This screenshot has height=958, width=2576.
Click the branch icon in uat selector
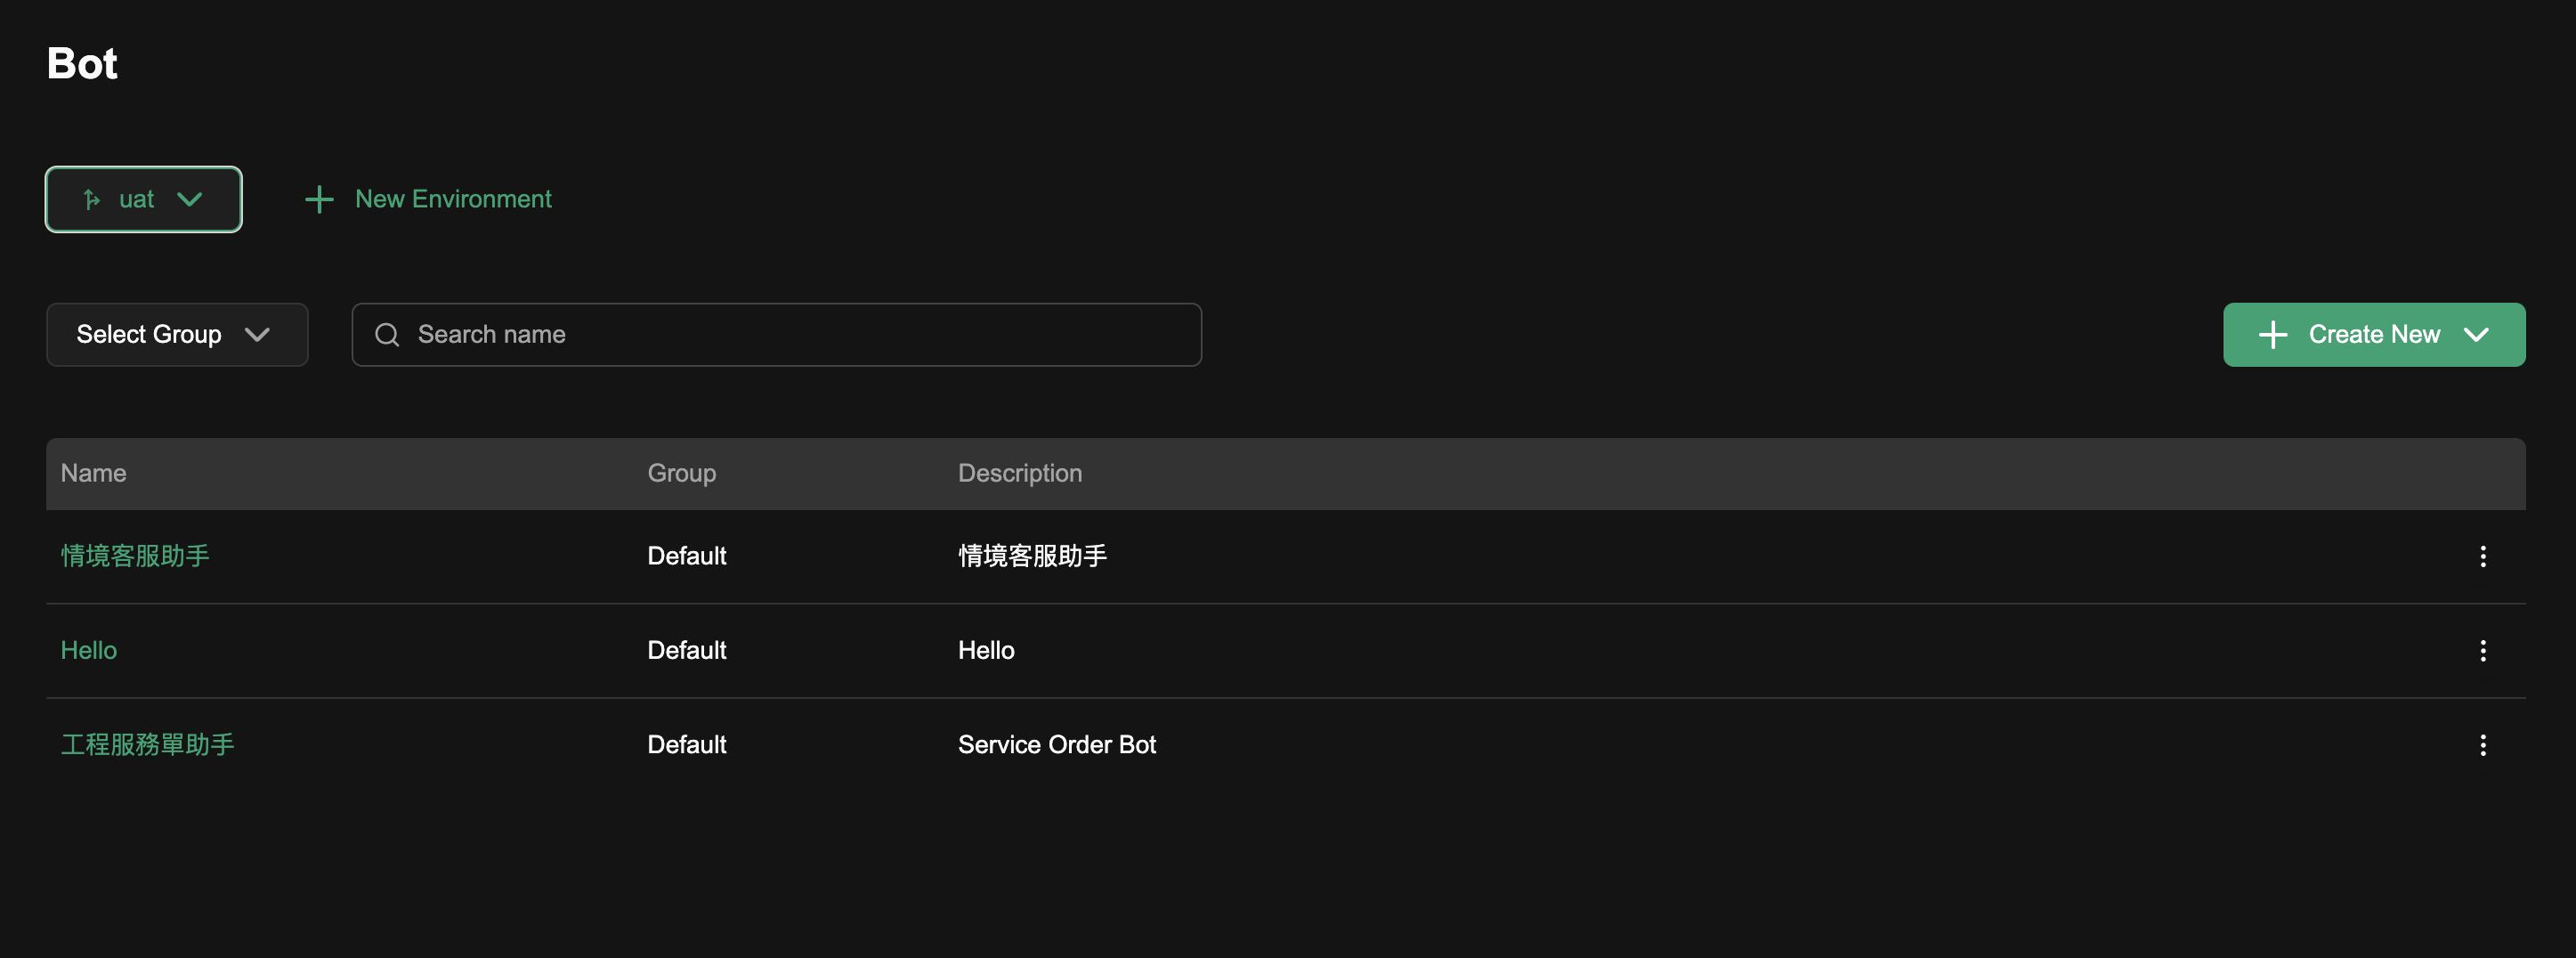coord(92,200)
